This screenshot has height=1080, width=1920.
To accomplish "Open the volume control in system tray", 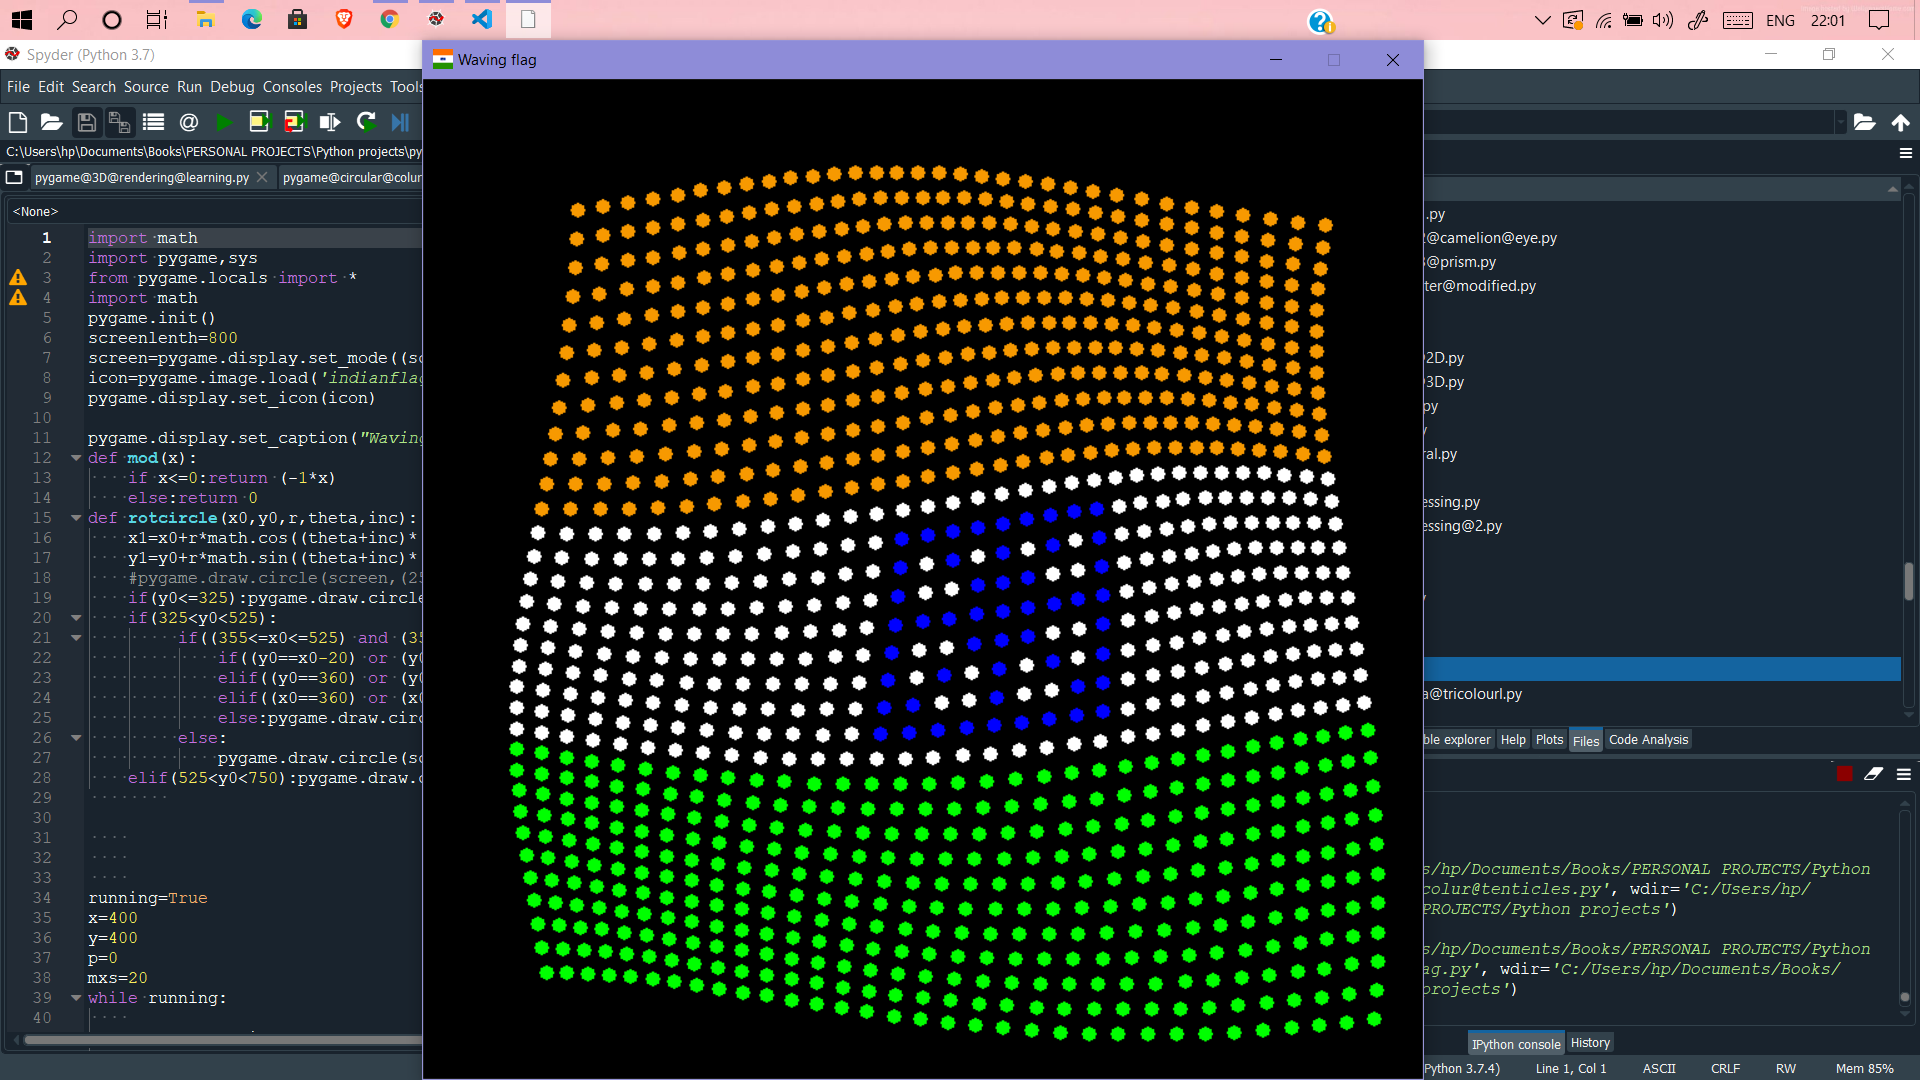I will coord(1662,20).
